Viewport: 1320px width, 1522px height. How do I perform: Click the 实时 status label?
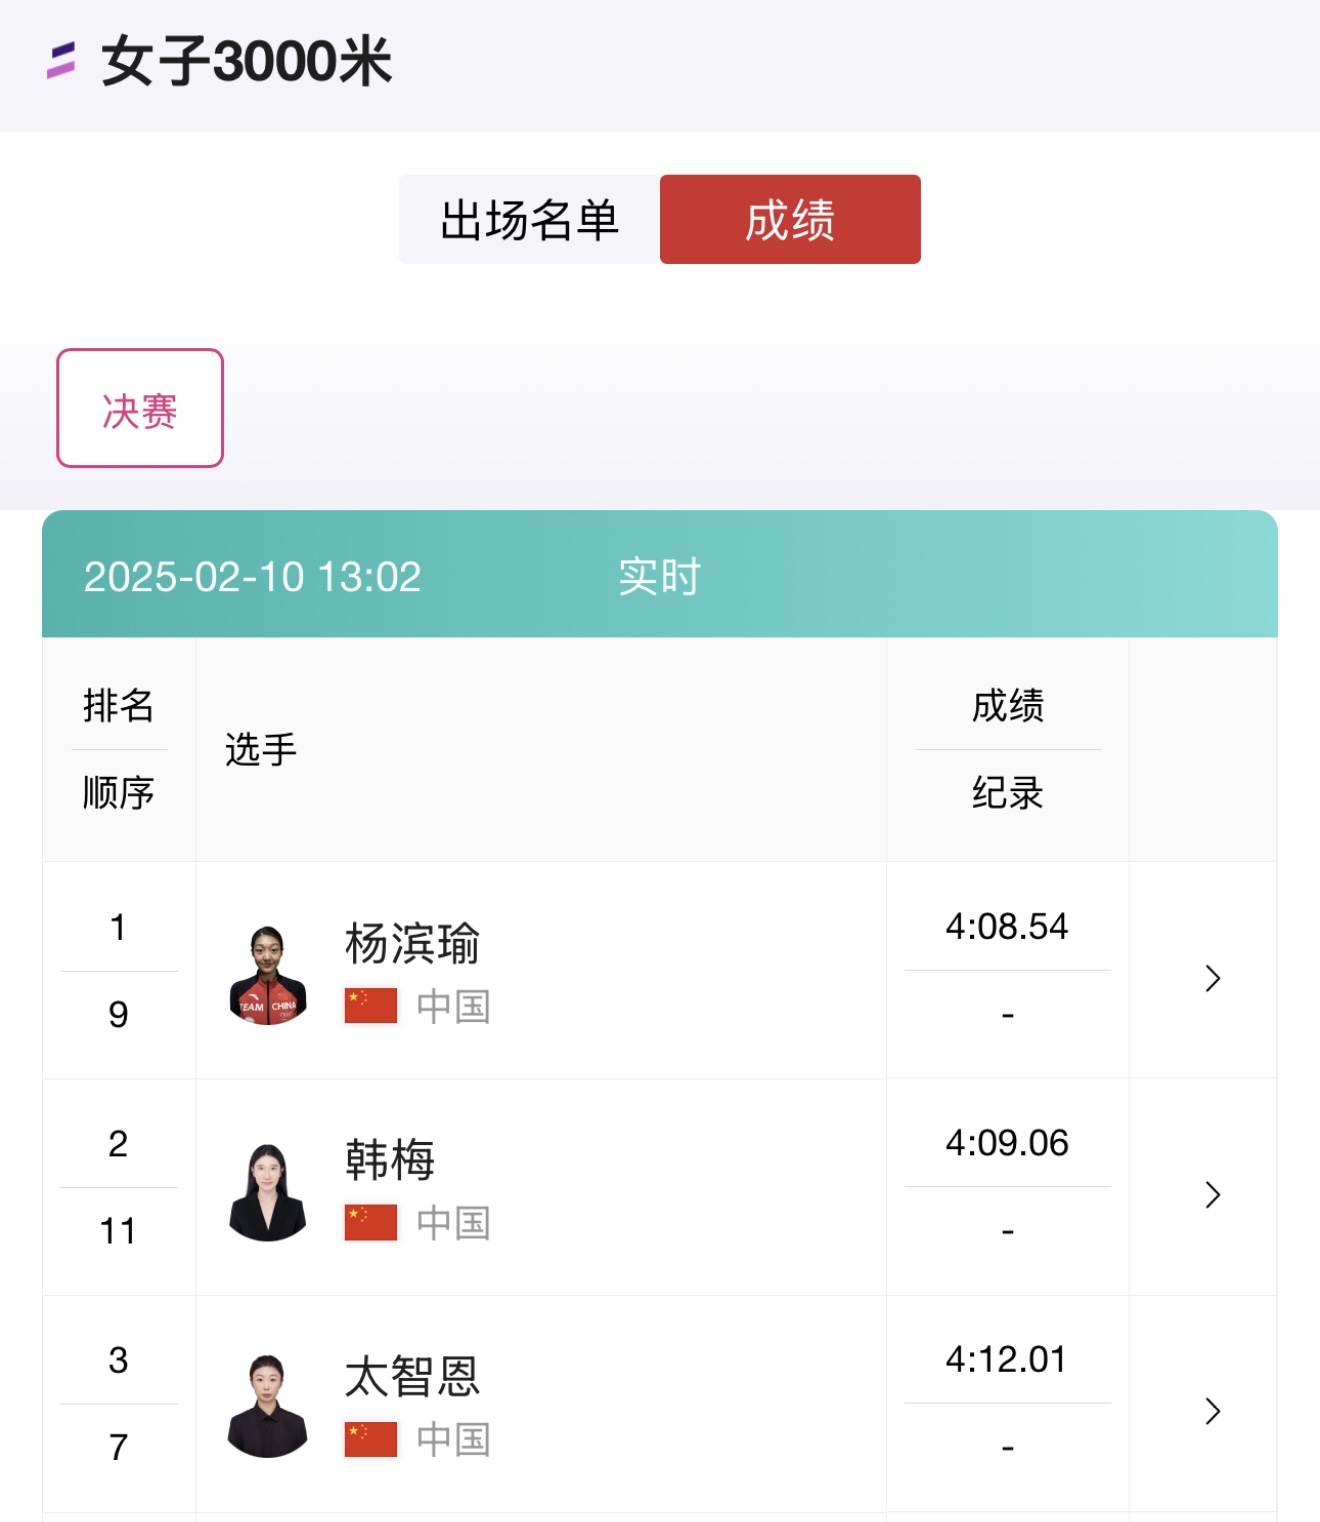(x=659, y=576)
